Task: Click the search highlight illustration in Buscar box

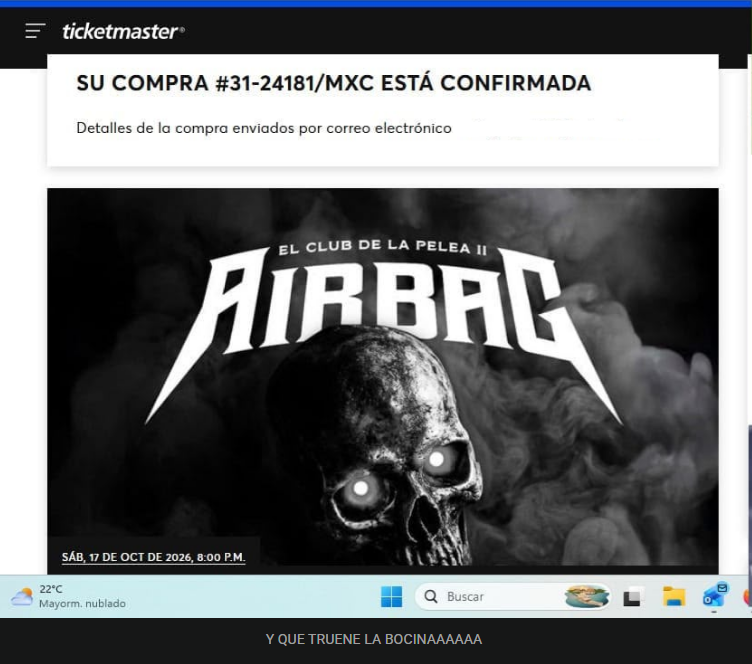Action: (x=587, y=596)
